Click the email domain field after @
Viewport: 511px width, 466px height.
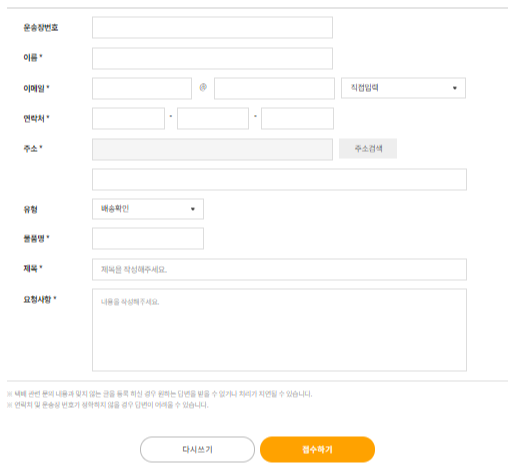[x=274, y=88]
